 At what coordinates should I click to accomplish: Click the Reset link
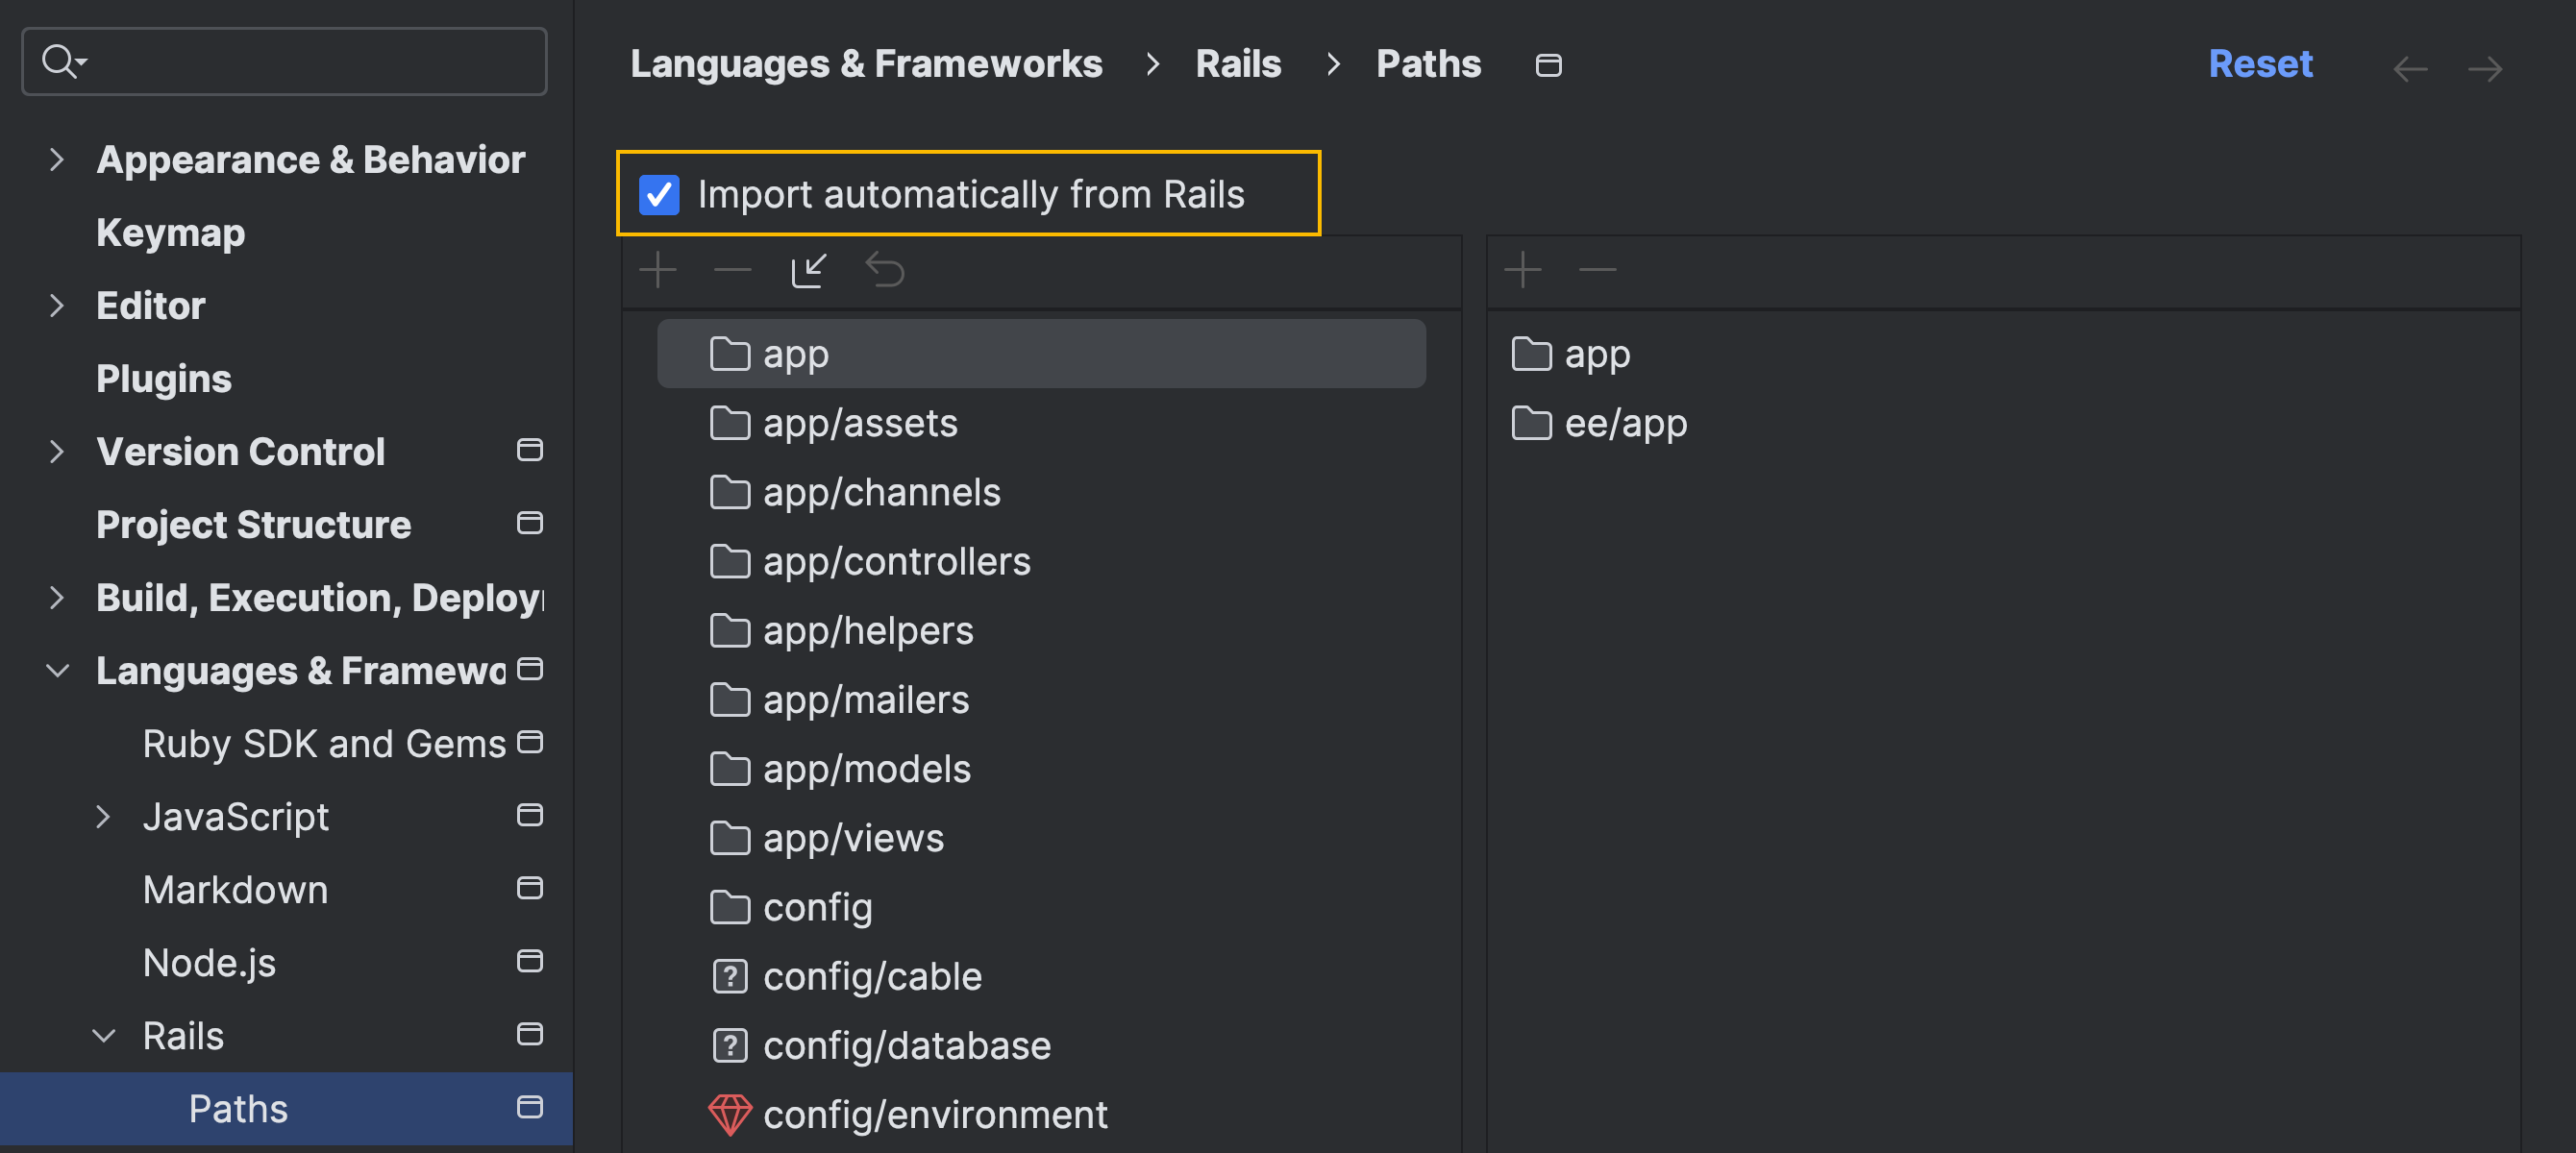tap(2260, 64)
